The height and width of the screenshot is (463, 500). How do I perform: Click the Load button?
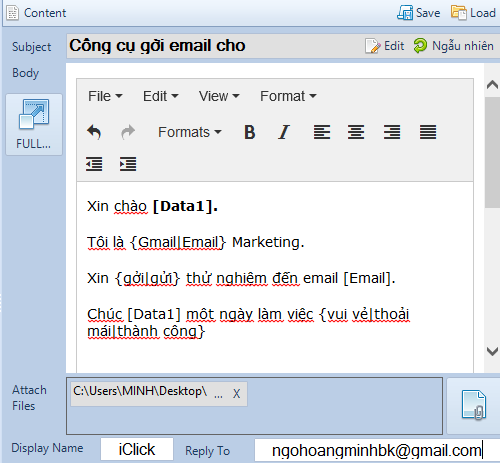tap(473, 13)
